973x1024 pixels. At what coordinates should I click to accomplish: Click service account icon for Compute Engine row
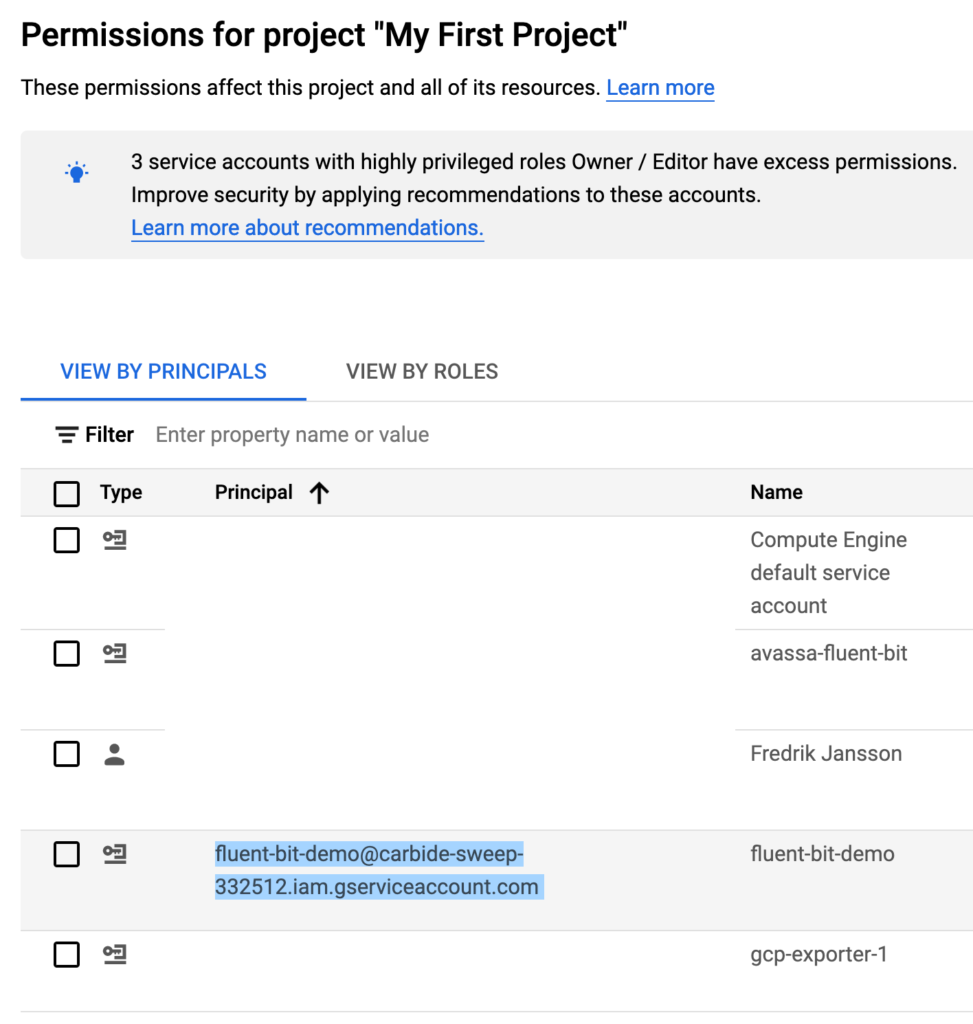pos(115,541)
